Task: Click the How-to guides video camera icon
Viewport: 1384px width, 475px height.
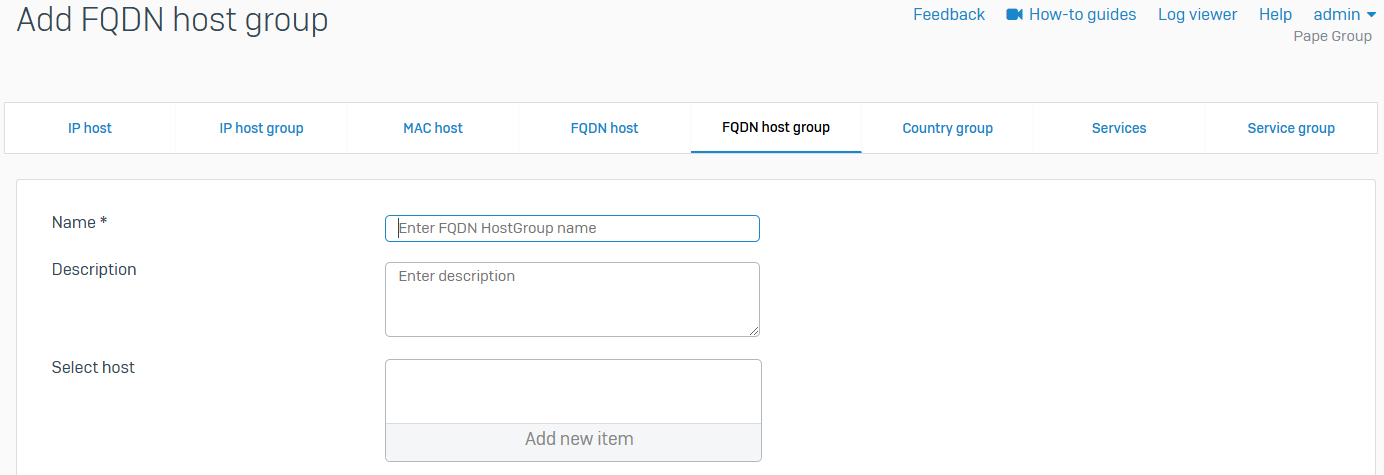Action: [1015, 15]
